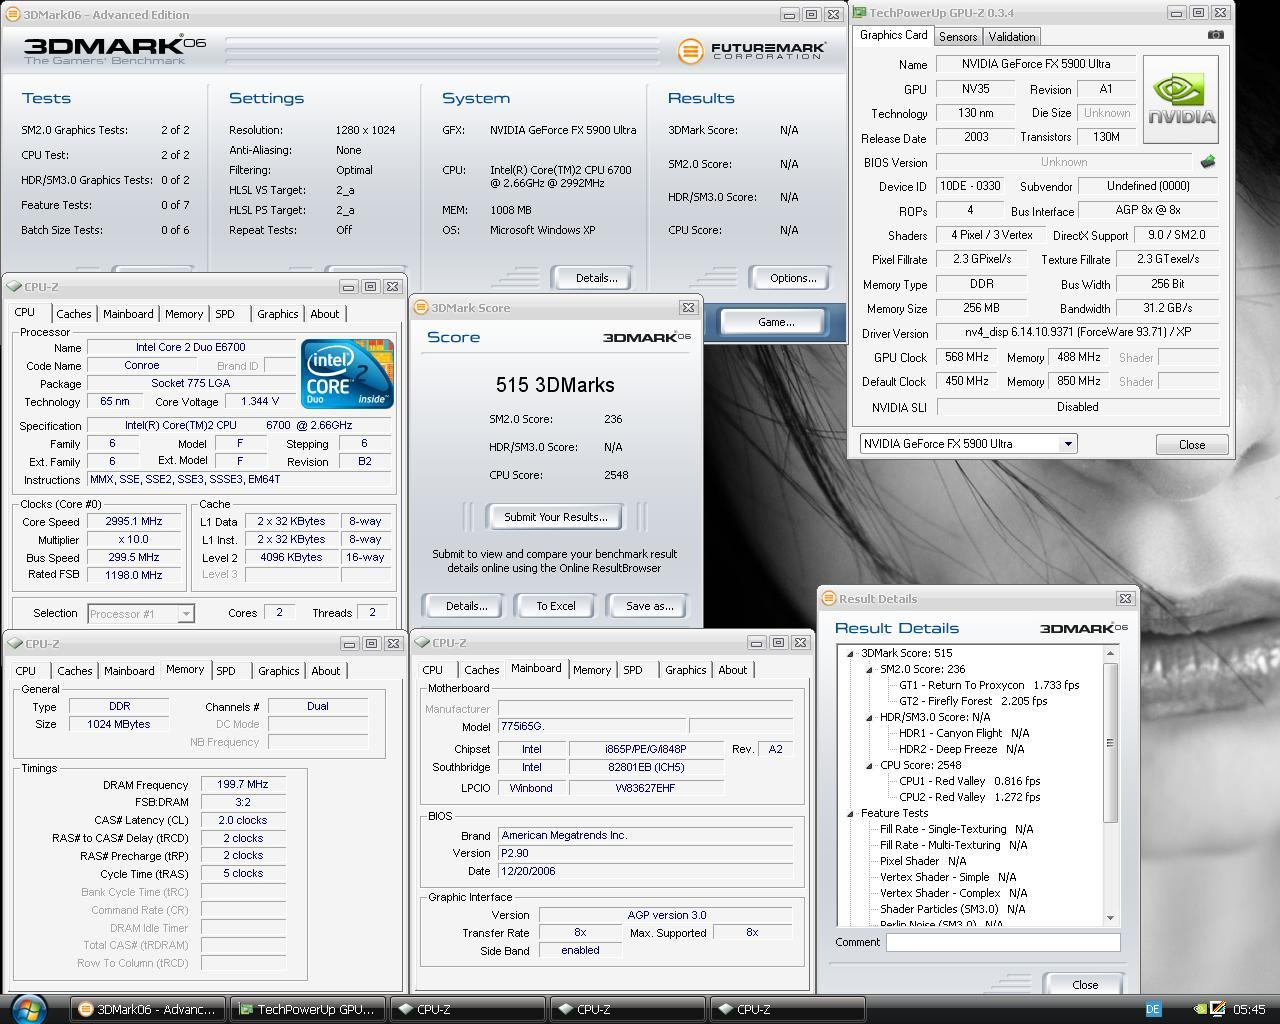Click the Driver Version field in GPU-Z

[1078, 333]
